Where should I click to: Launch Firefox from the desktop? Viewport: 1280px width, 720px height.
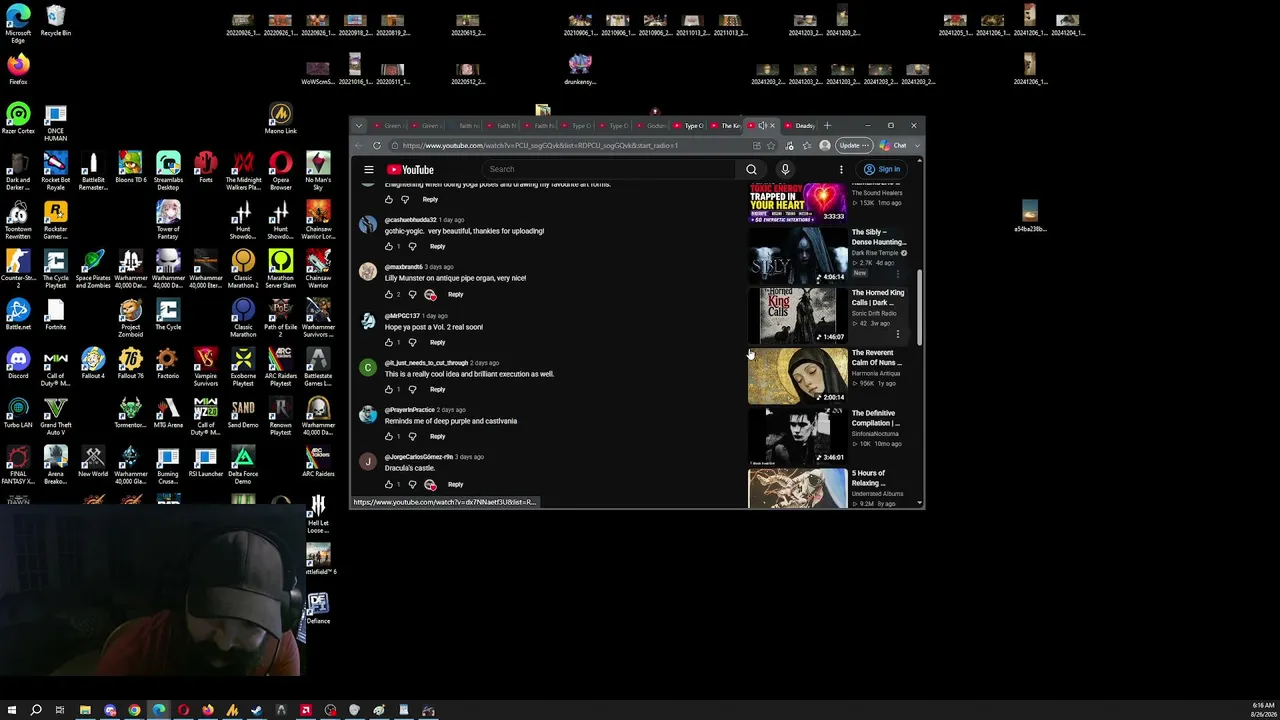(18, 69)
